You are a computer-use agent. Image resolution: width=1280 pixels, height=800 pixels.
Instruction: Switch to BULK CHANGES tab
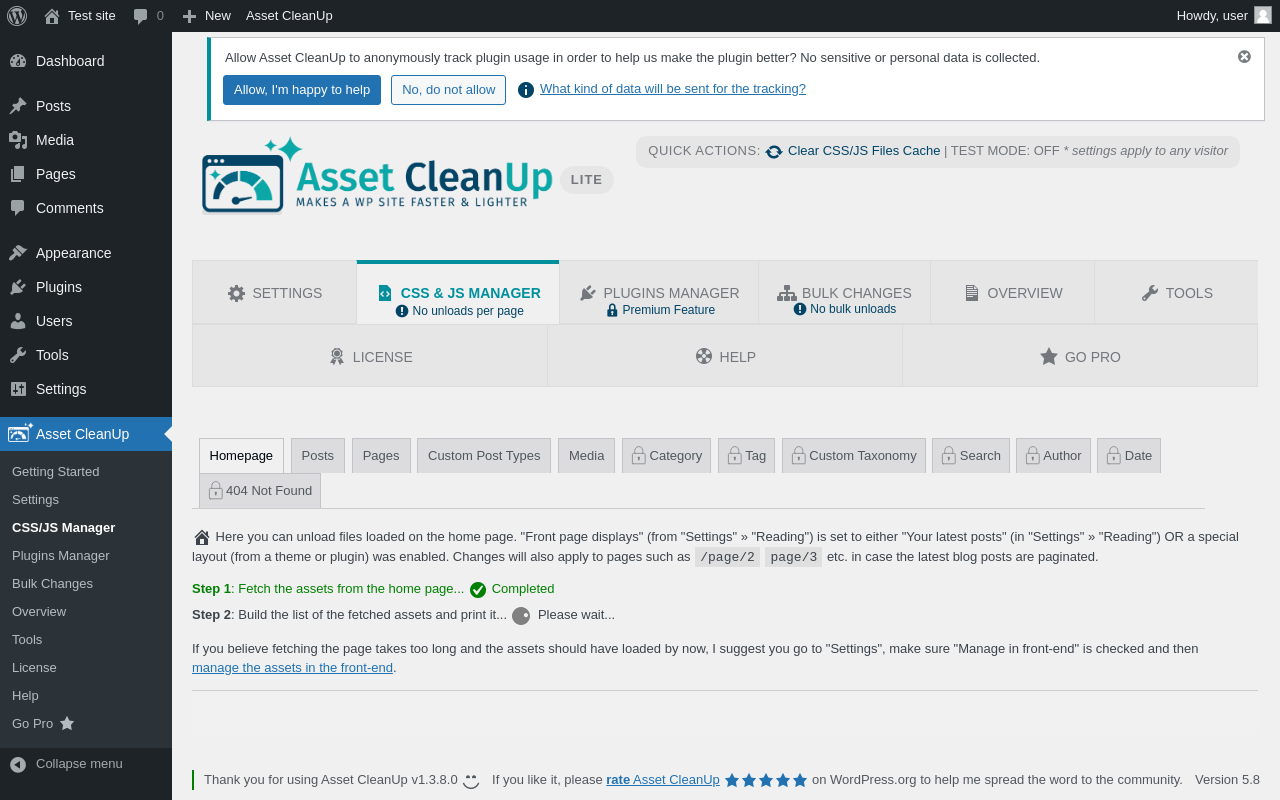click(x=845, y=293)
